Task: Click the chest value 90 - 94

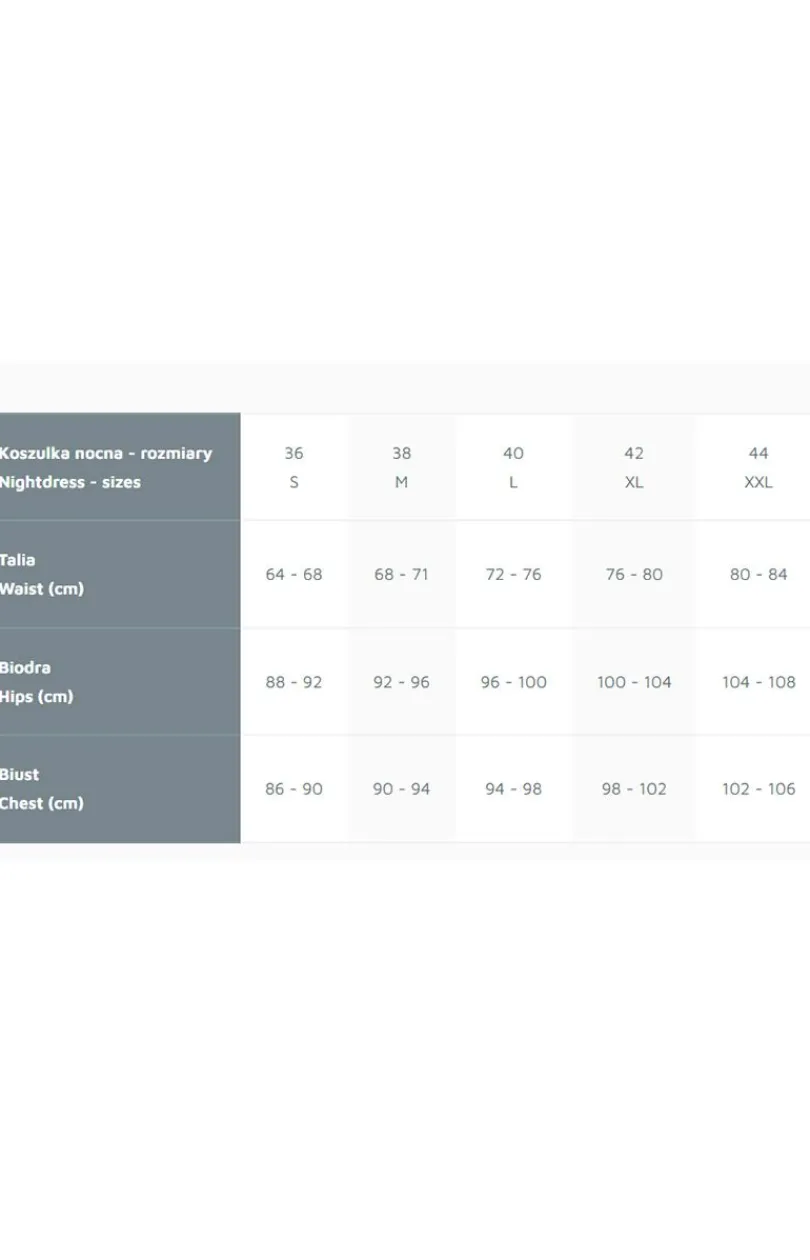Action: [x=401, y=789]
